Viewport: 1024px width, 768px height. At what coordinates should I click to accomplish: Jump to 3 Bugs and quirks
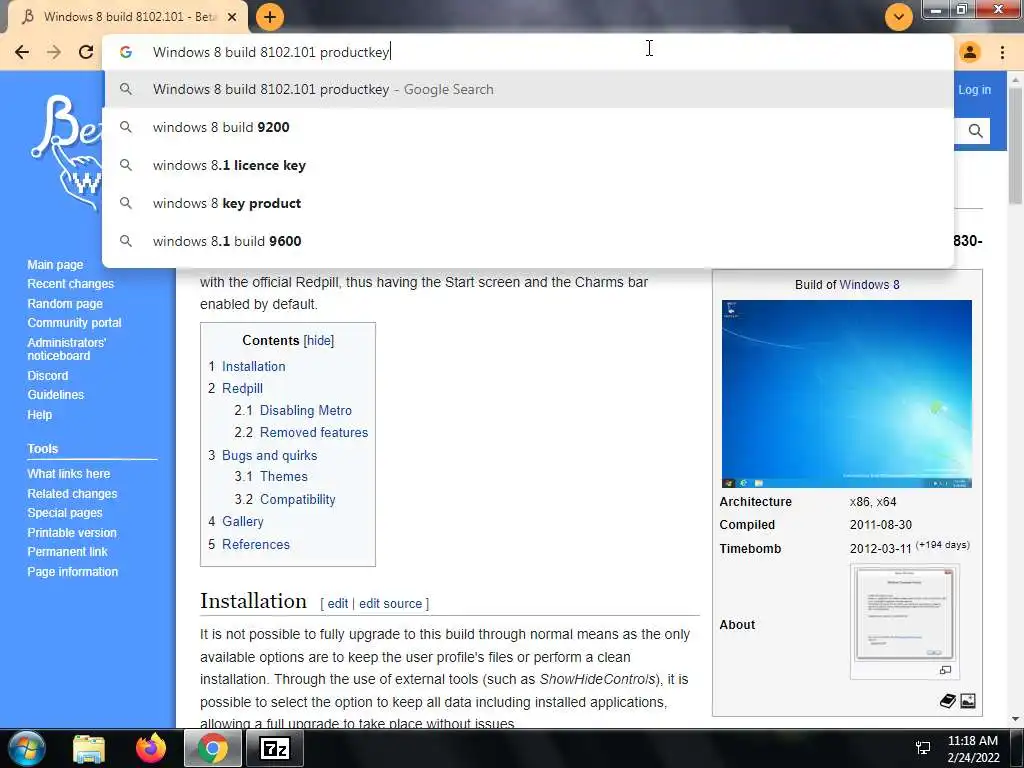pyautogui.click(x=270, y=455)
